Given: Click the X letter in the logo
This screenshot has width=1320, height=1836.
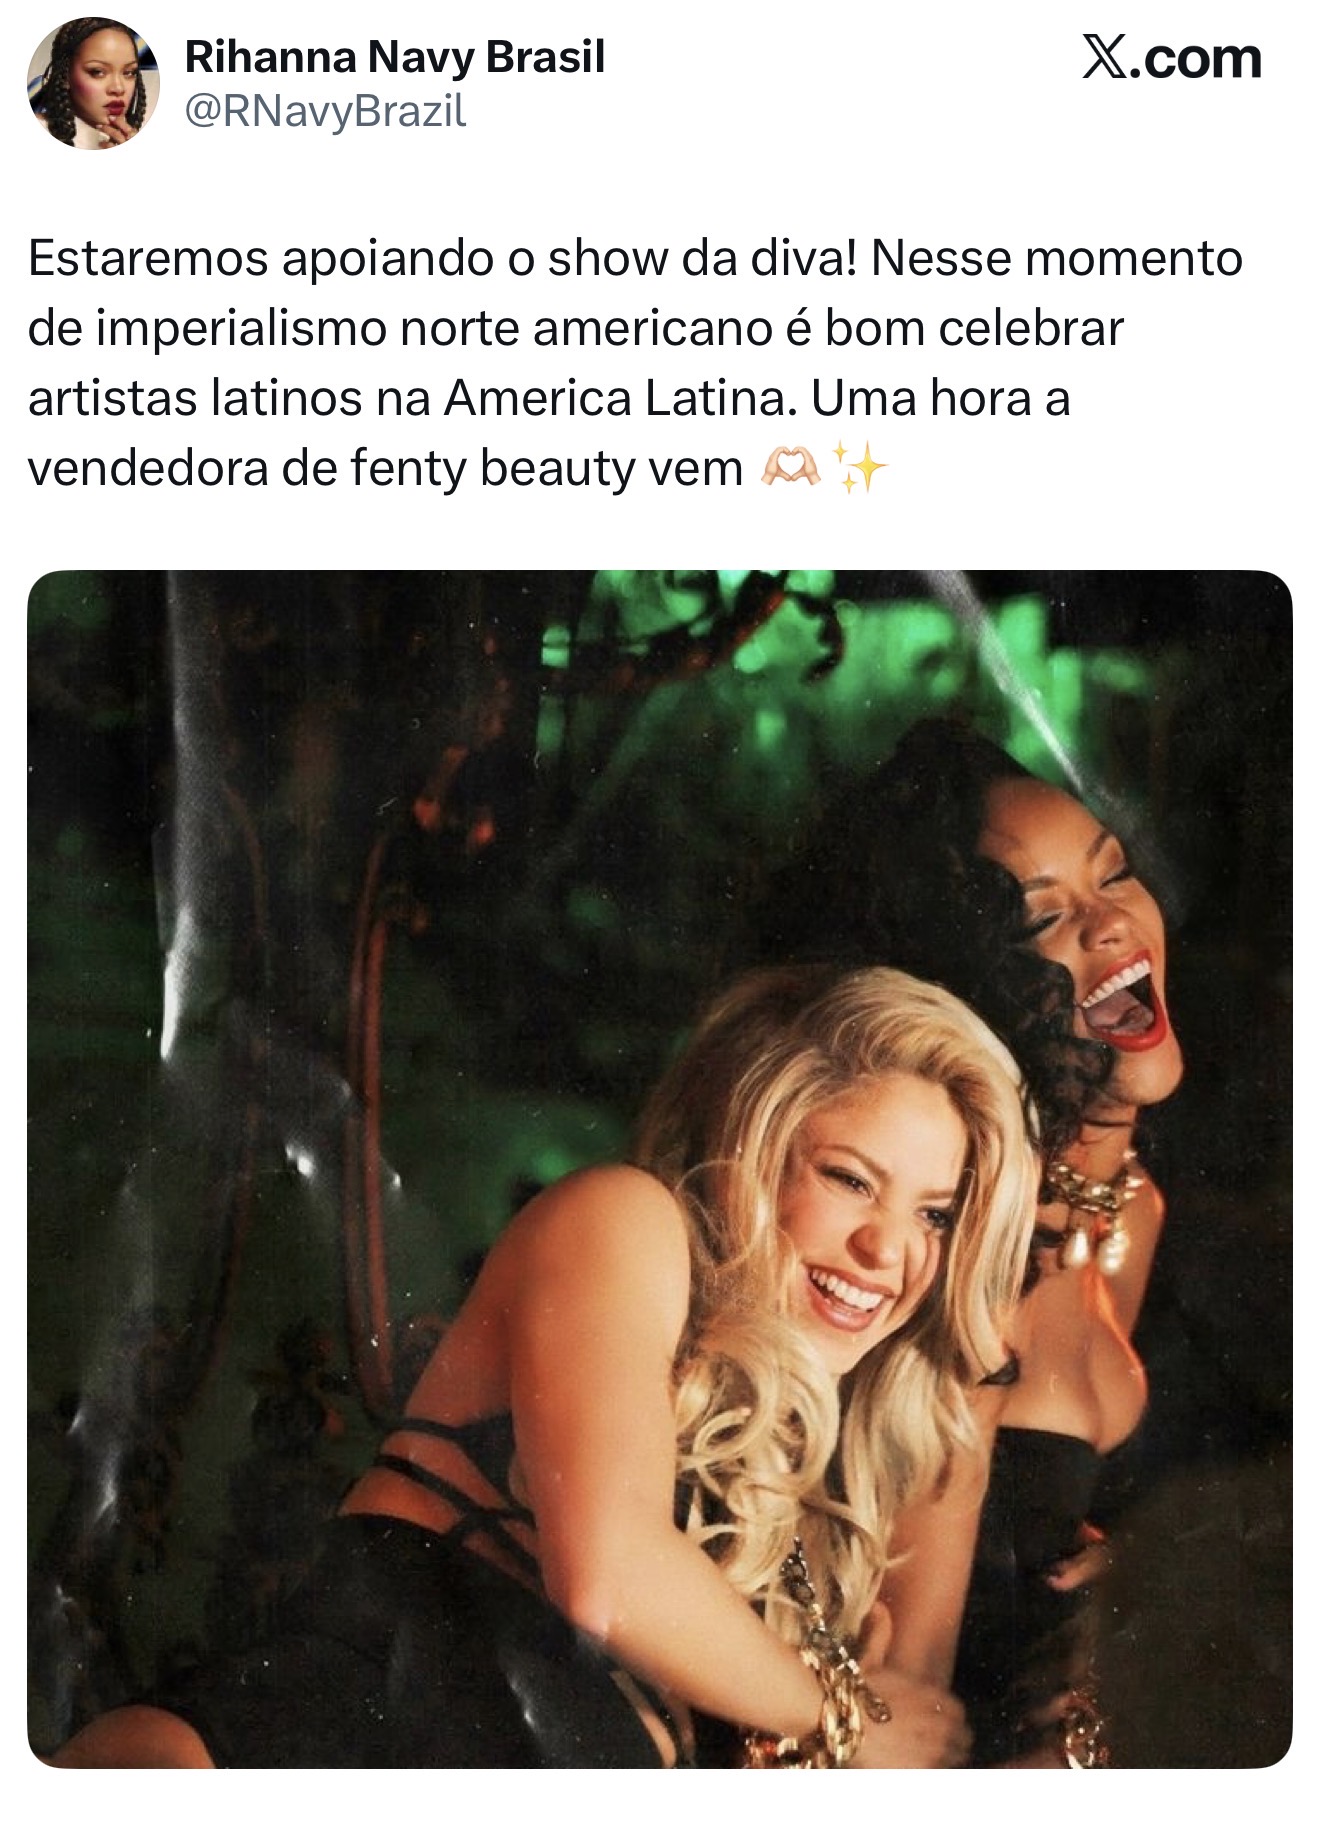Looking at the screenshot, I should pos(1104,58).
